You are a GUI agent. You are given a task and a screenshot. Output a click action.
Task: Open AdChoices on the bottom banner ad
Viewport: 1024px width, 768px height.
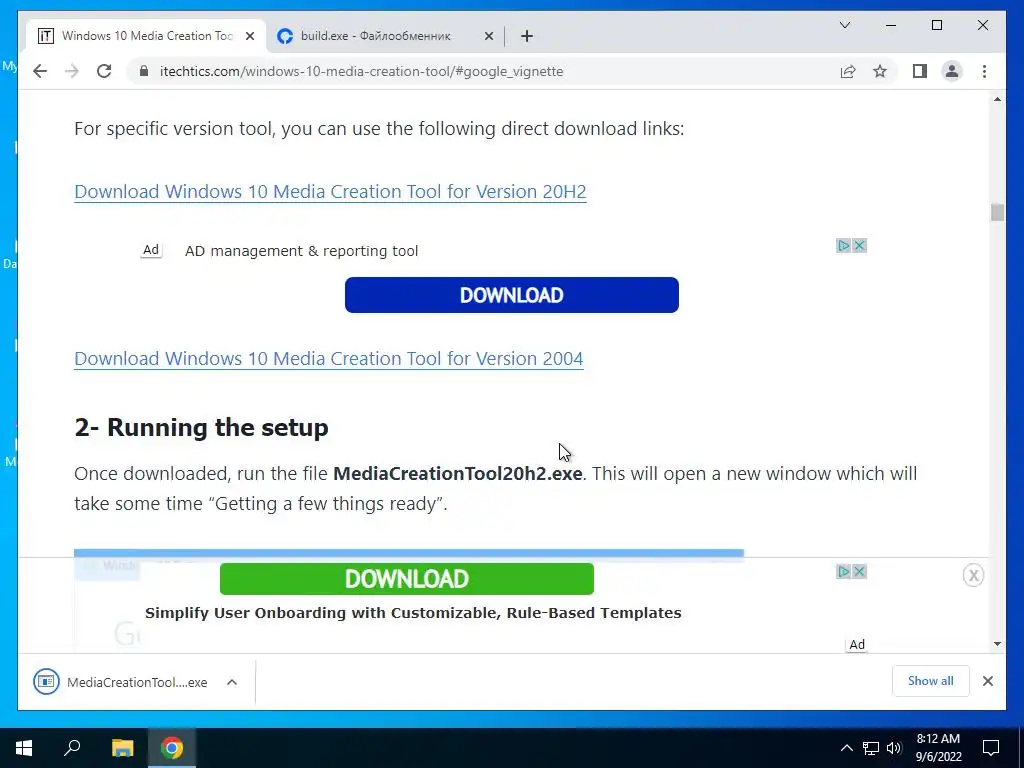click(x=844, y=571)
